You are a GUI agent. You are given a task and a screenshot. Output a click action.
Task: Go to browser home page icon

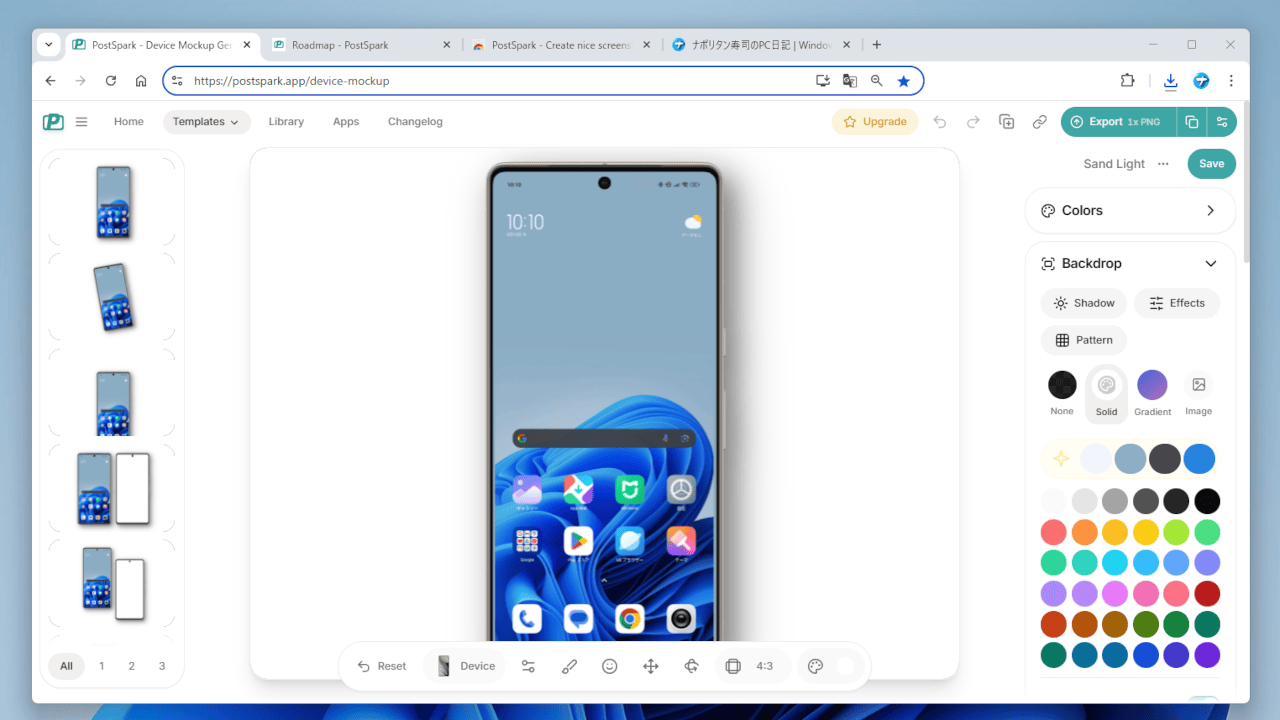coord(141,81)
